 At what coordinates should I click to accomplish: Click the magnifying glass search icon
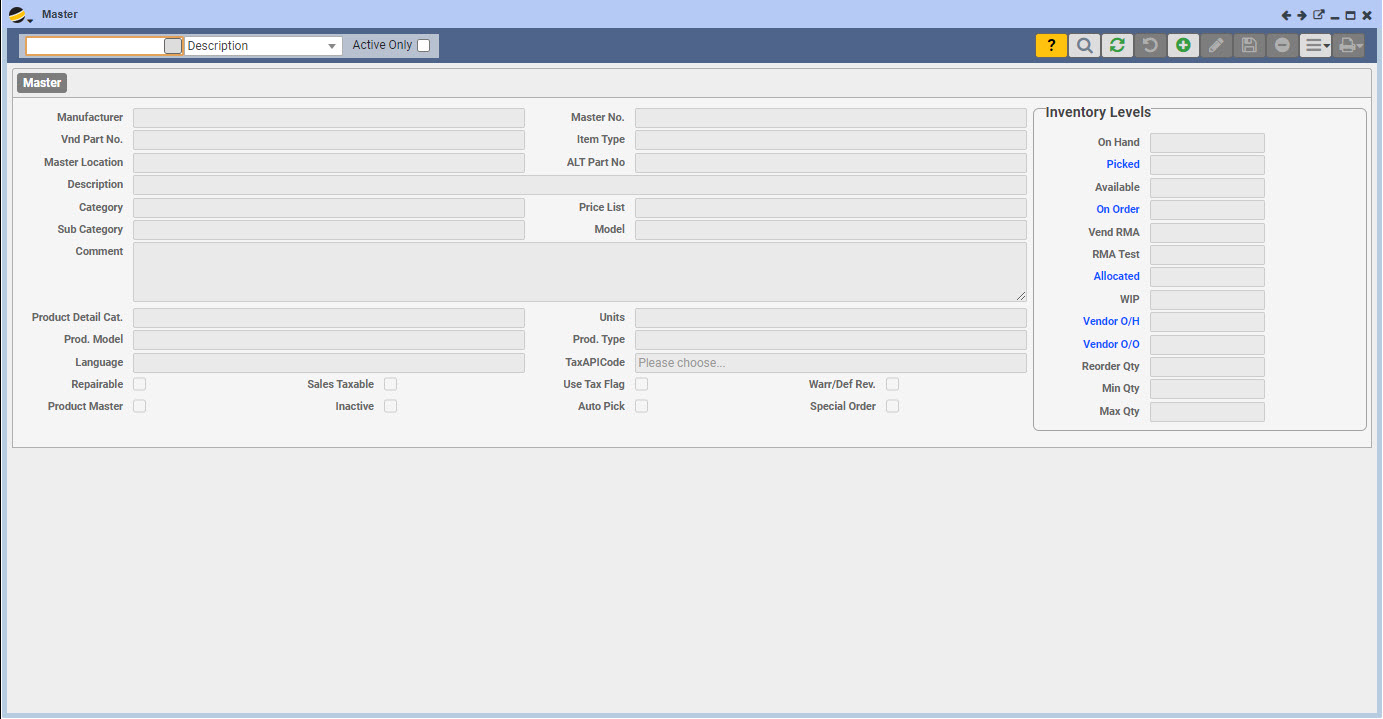tap(1084, 45)
